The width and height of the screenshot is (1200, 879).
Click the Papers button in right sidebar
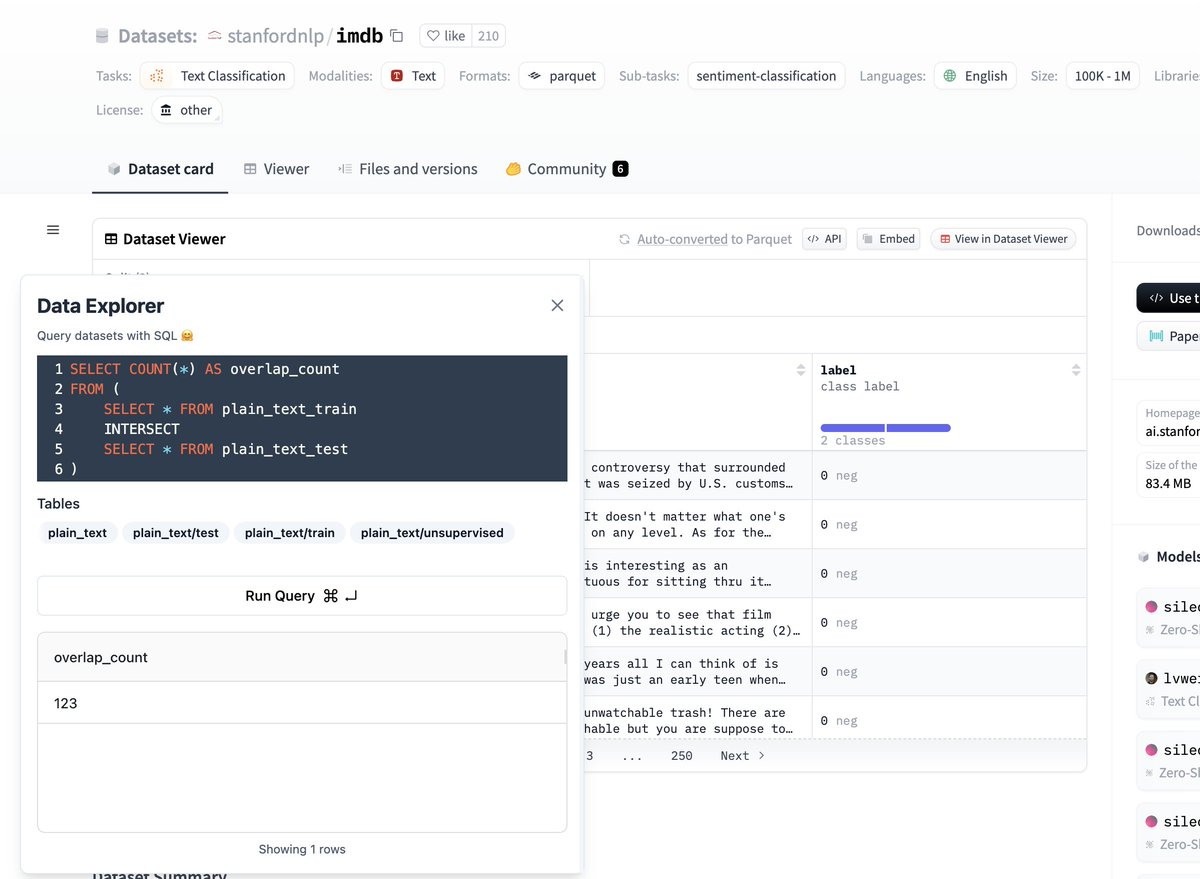1168,336
